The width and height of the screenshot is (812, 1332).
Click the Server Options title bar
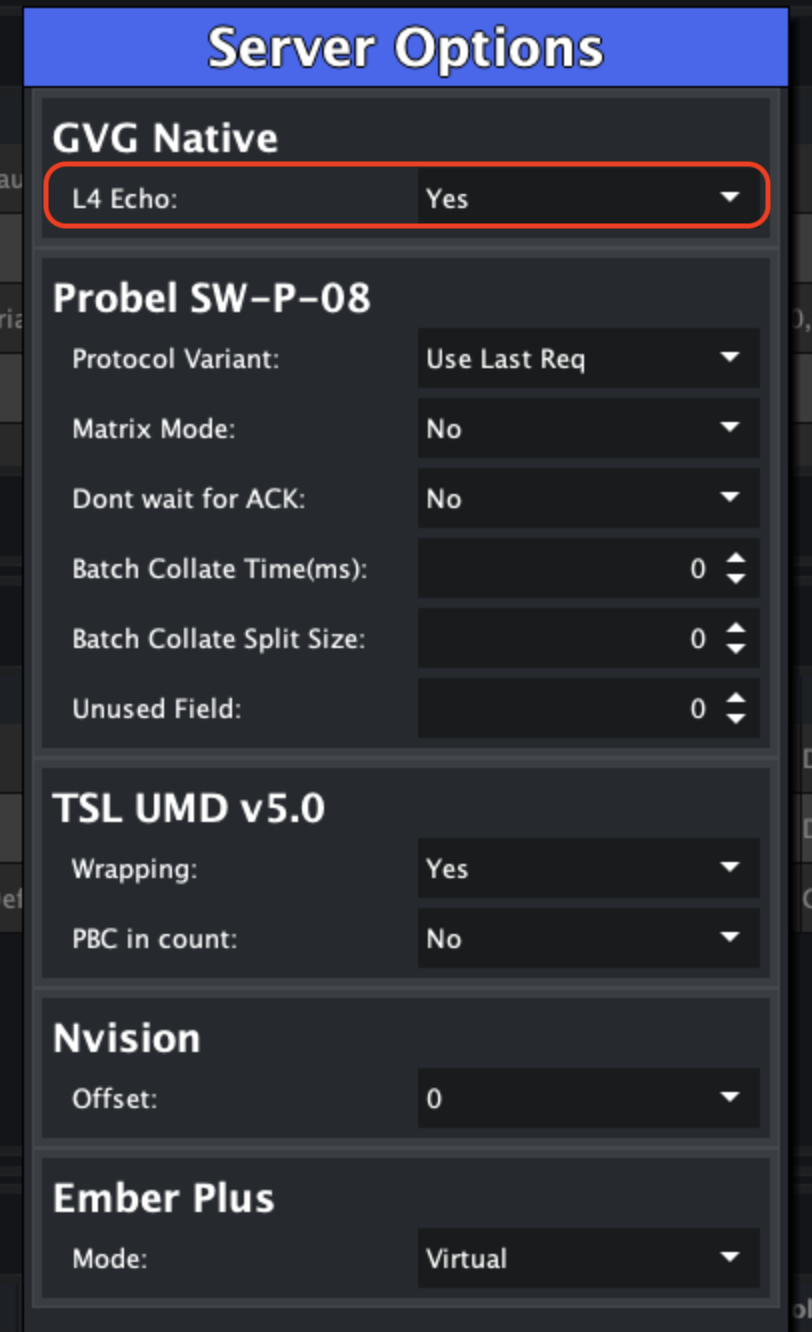coord(406,46)
